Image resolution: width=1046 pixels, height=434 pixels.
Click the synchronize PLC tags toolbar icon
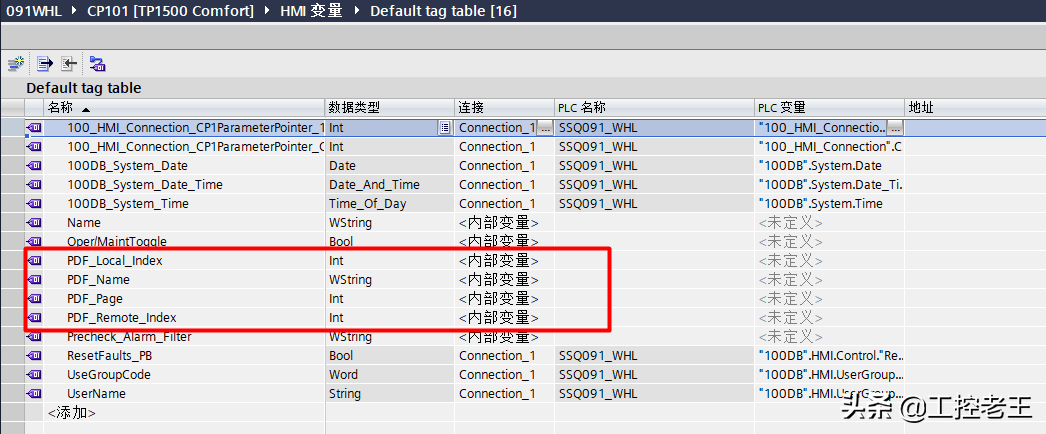97,64
